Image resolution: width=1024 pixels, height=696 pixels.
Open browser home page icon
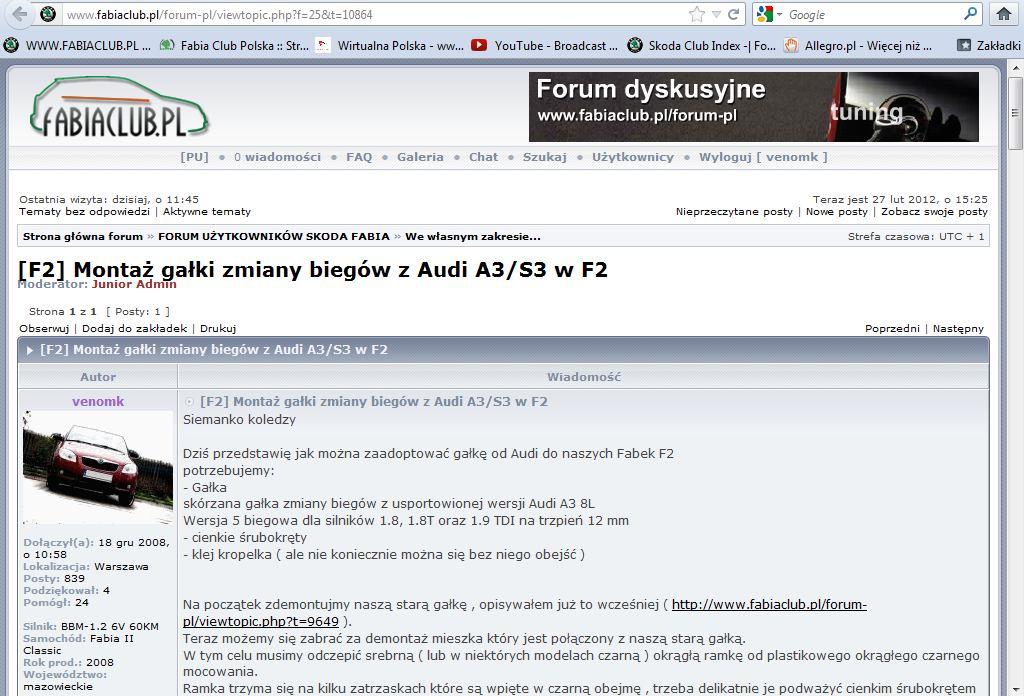pyautogui.click(x=1004, y=14)
